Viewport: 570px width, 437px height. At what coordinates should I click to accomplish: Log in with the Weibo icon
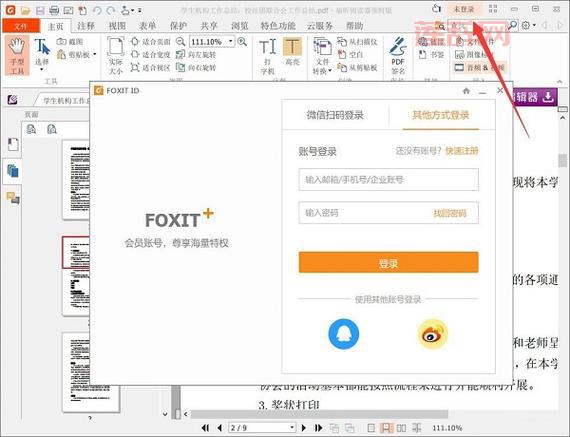click(432, 334)
